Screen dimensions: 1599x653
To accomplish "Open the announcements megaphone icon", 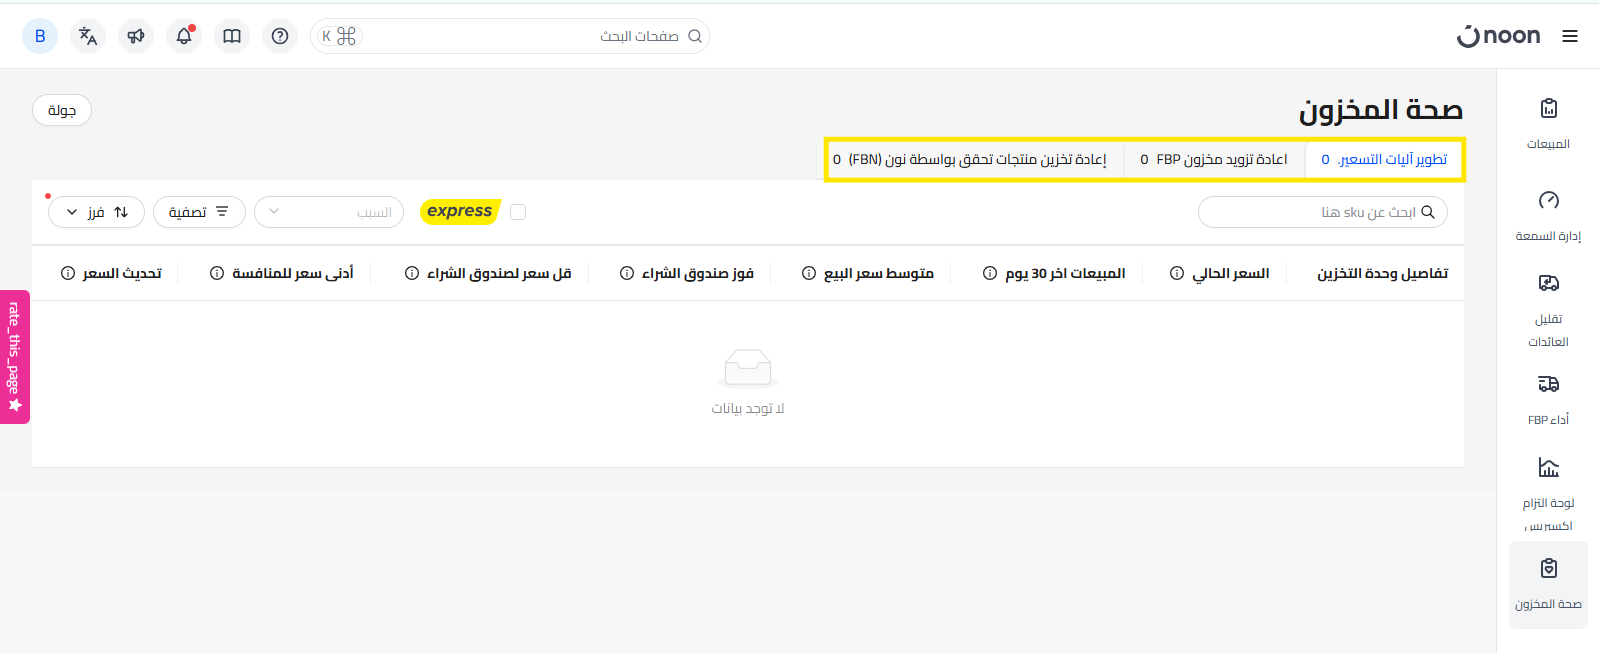I will coord(136,36).
